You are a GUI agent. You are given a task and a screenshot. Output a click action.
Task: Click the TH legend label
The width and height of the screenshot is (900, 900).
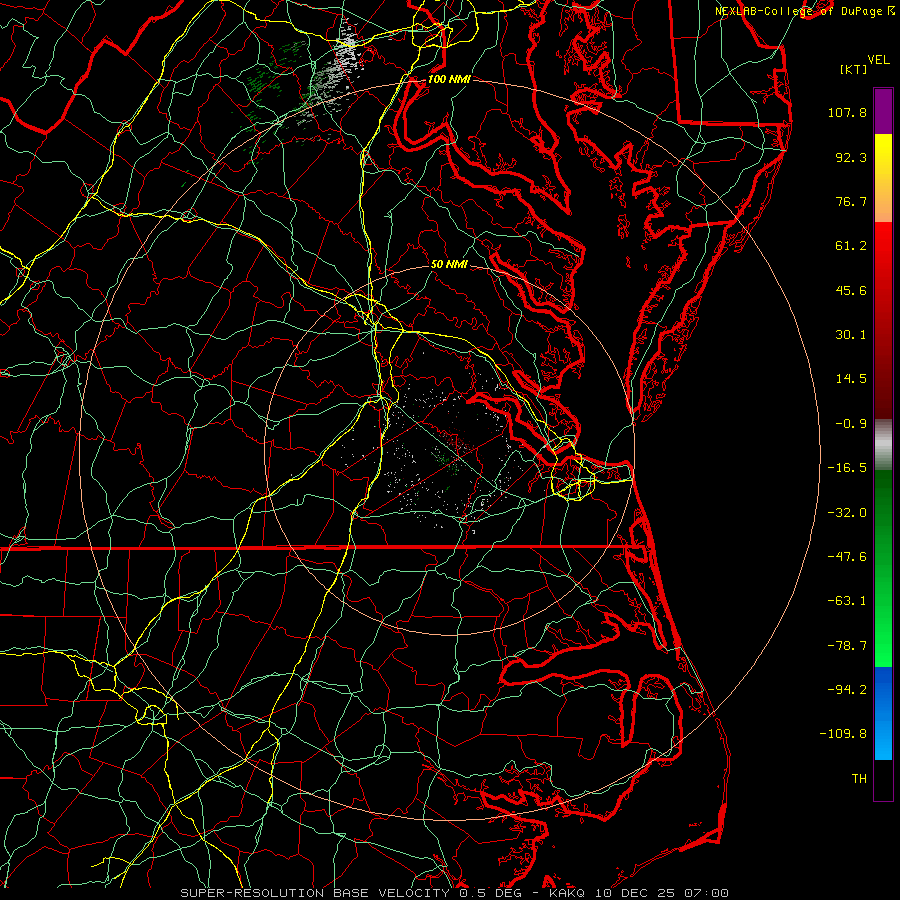(859, 779)
